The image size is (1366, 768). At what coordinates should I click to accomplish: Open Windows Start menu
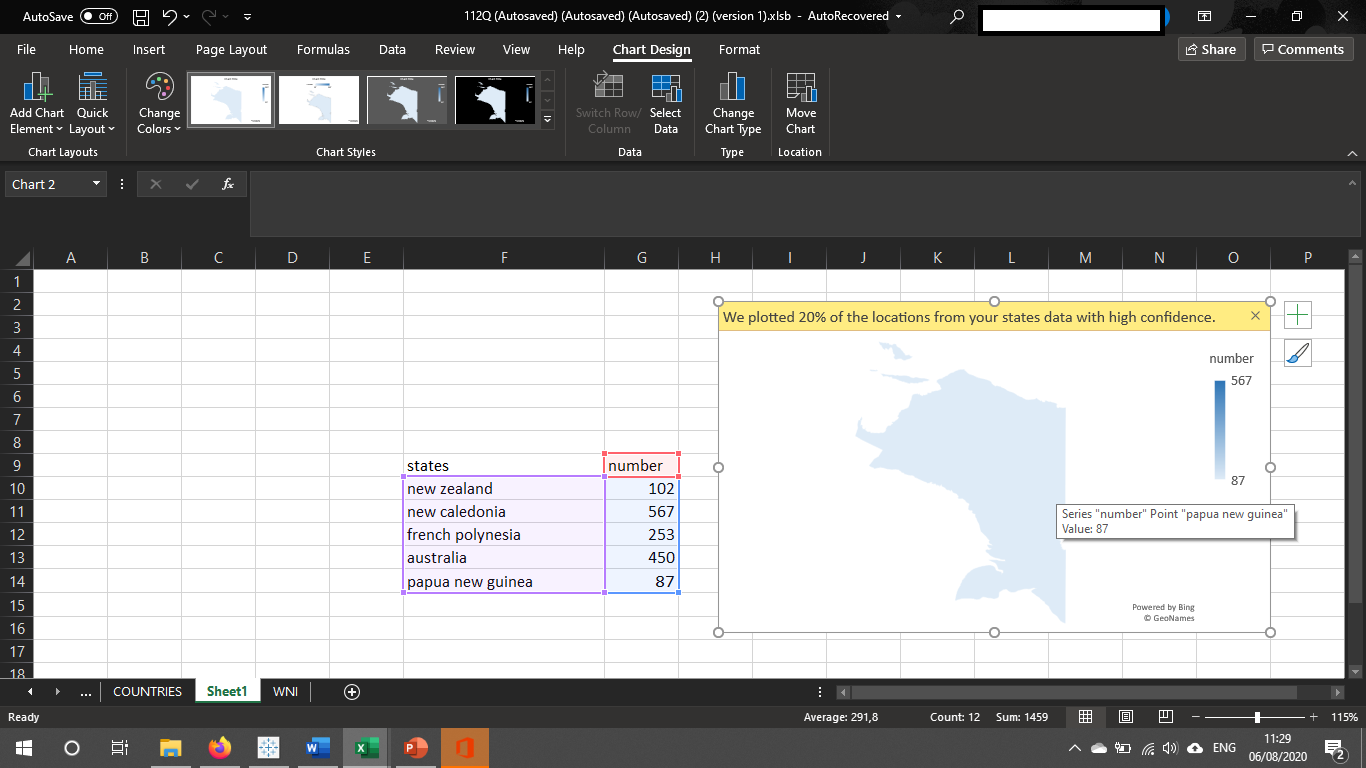coord(23,747)
